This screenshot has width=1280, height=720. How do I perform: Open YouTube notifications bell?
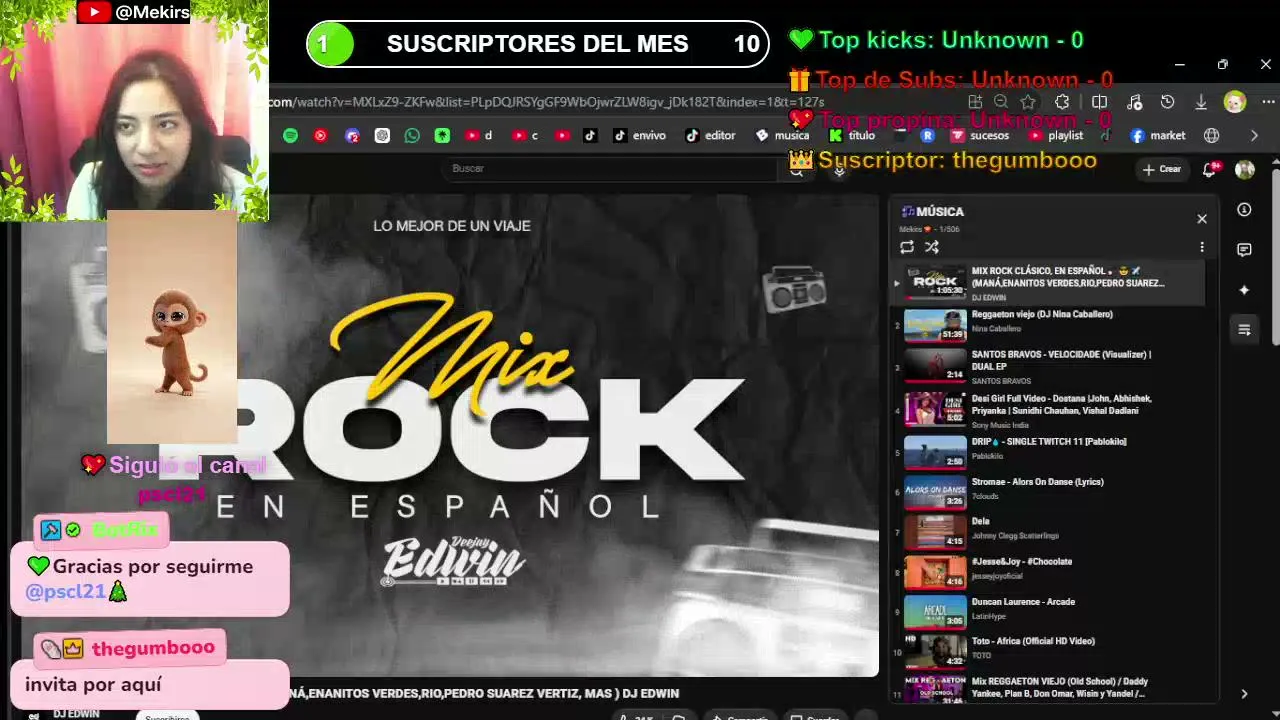click(1210, 169)
